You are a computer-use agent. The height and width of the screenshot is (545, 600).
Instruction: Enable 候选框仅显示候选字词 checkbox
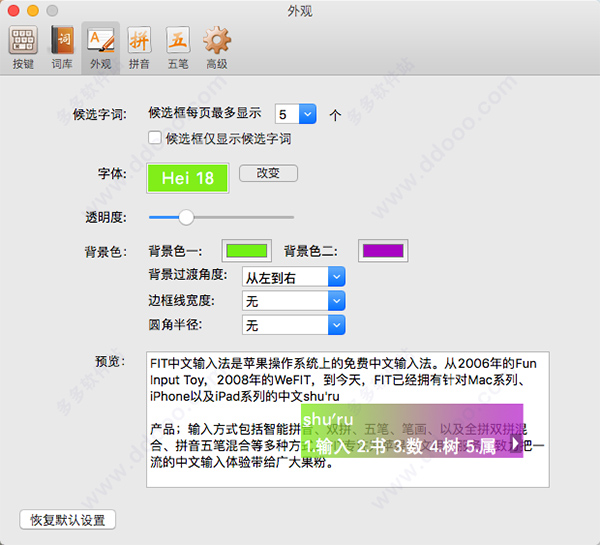tap(155, 137)
